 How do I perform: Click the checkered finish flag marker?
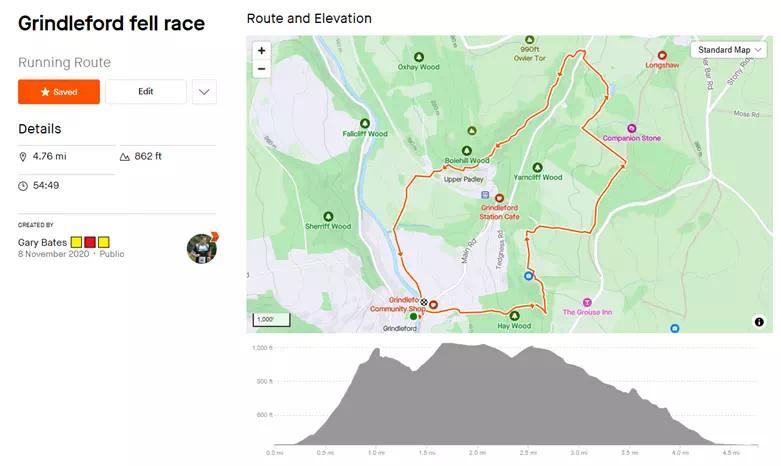423,302
